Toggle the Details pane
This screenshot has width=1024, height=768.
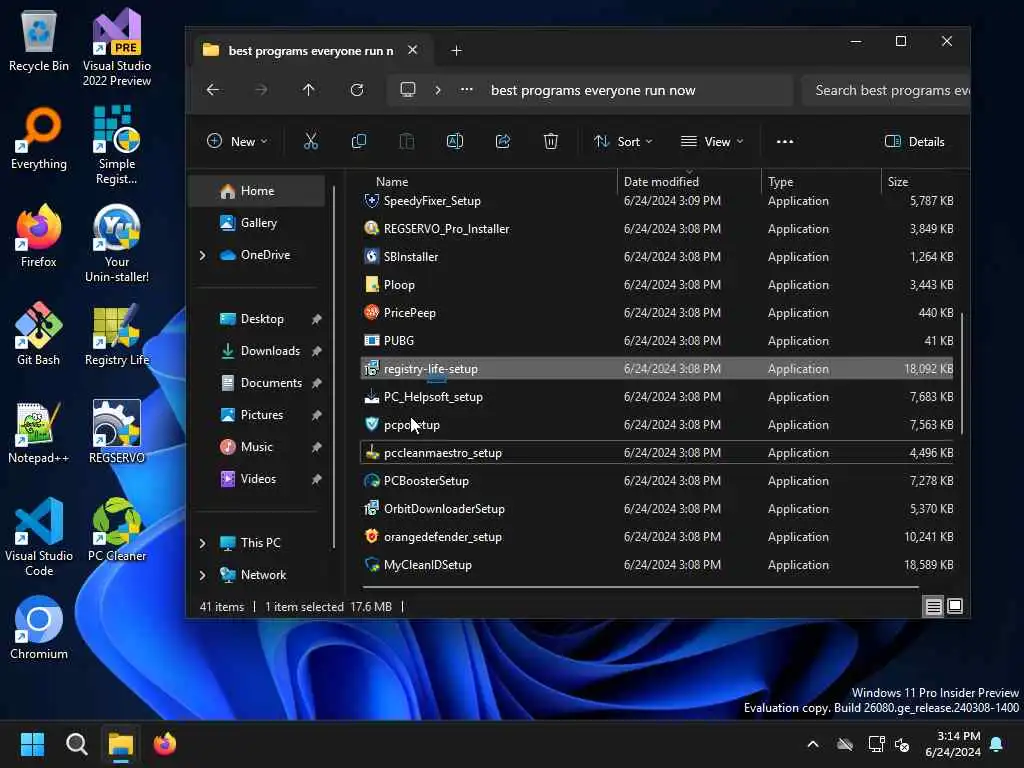[x=914, y=141]
